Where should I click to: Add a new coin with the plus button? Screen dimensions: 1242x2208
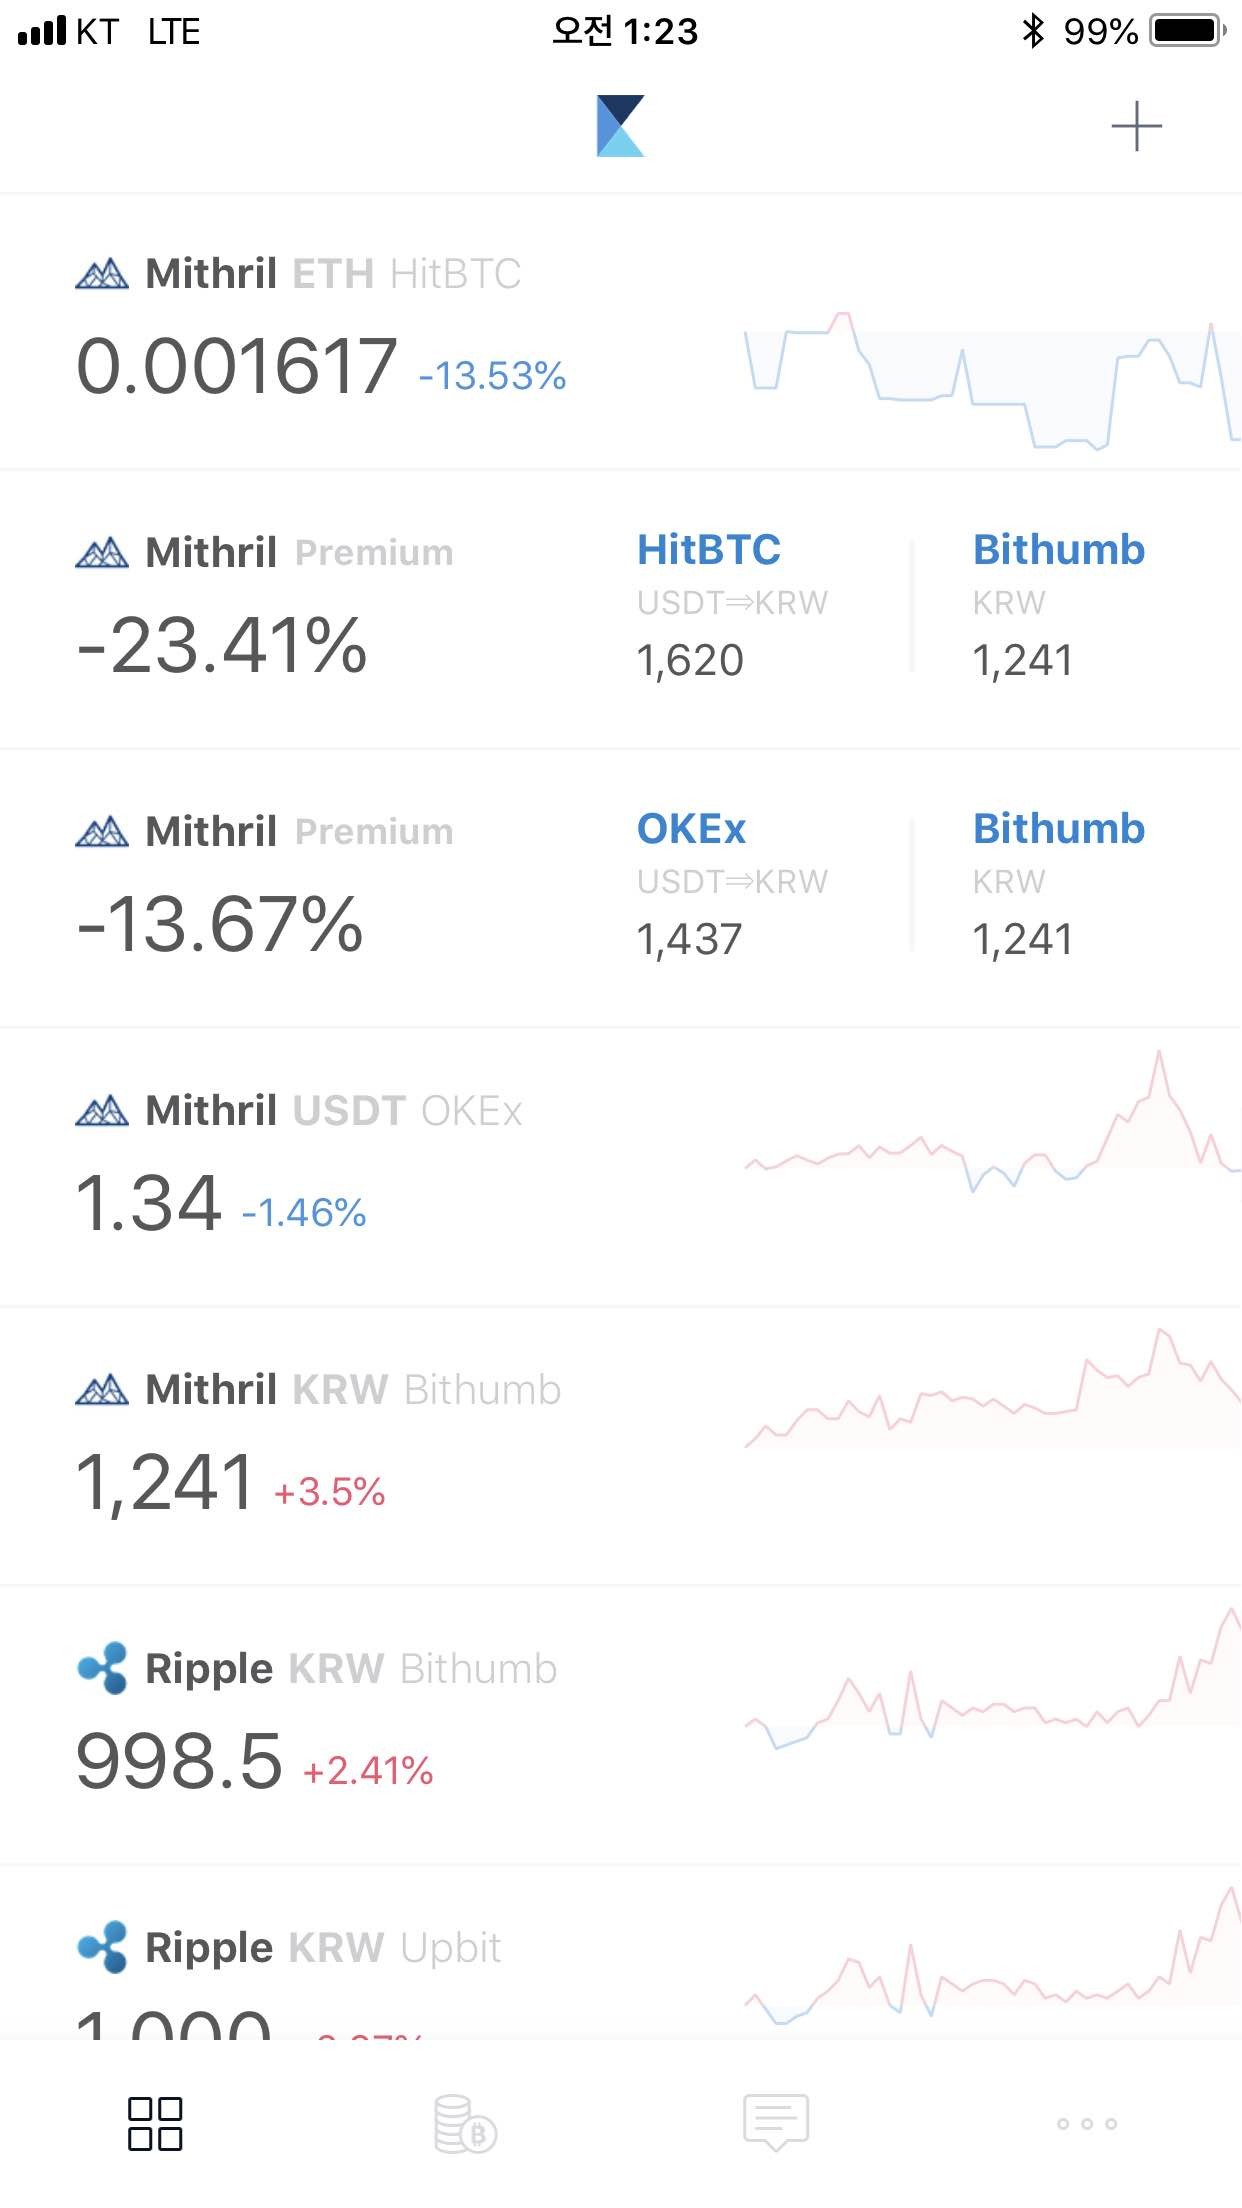(x=1137, y=125)
